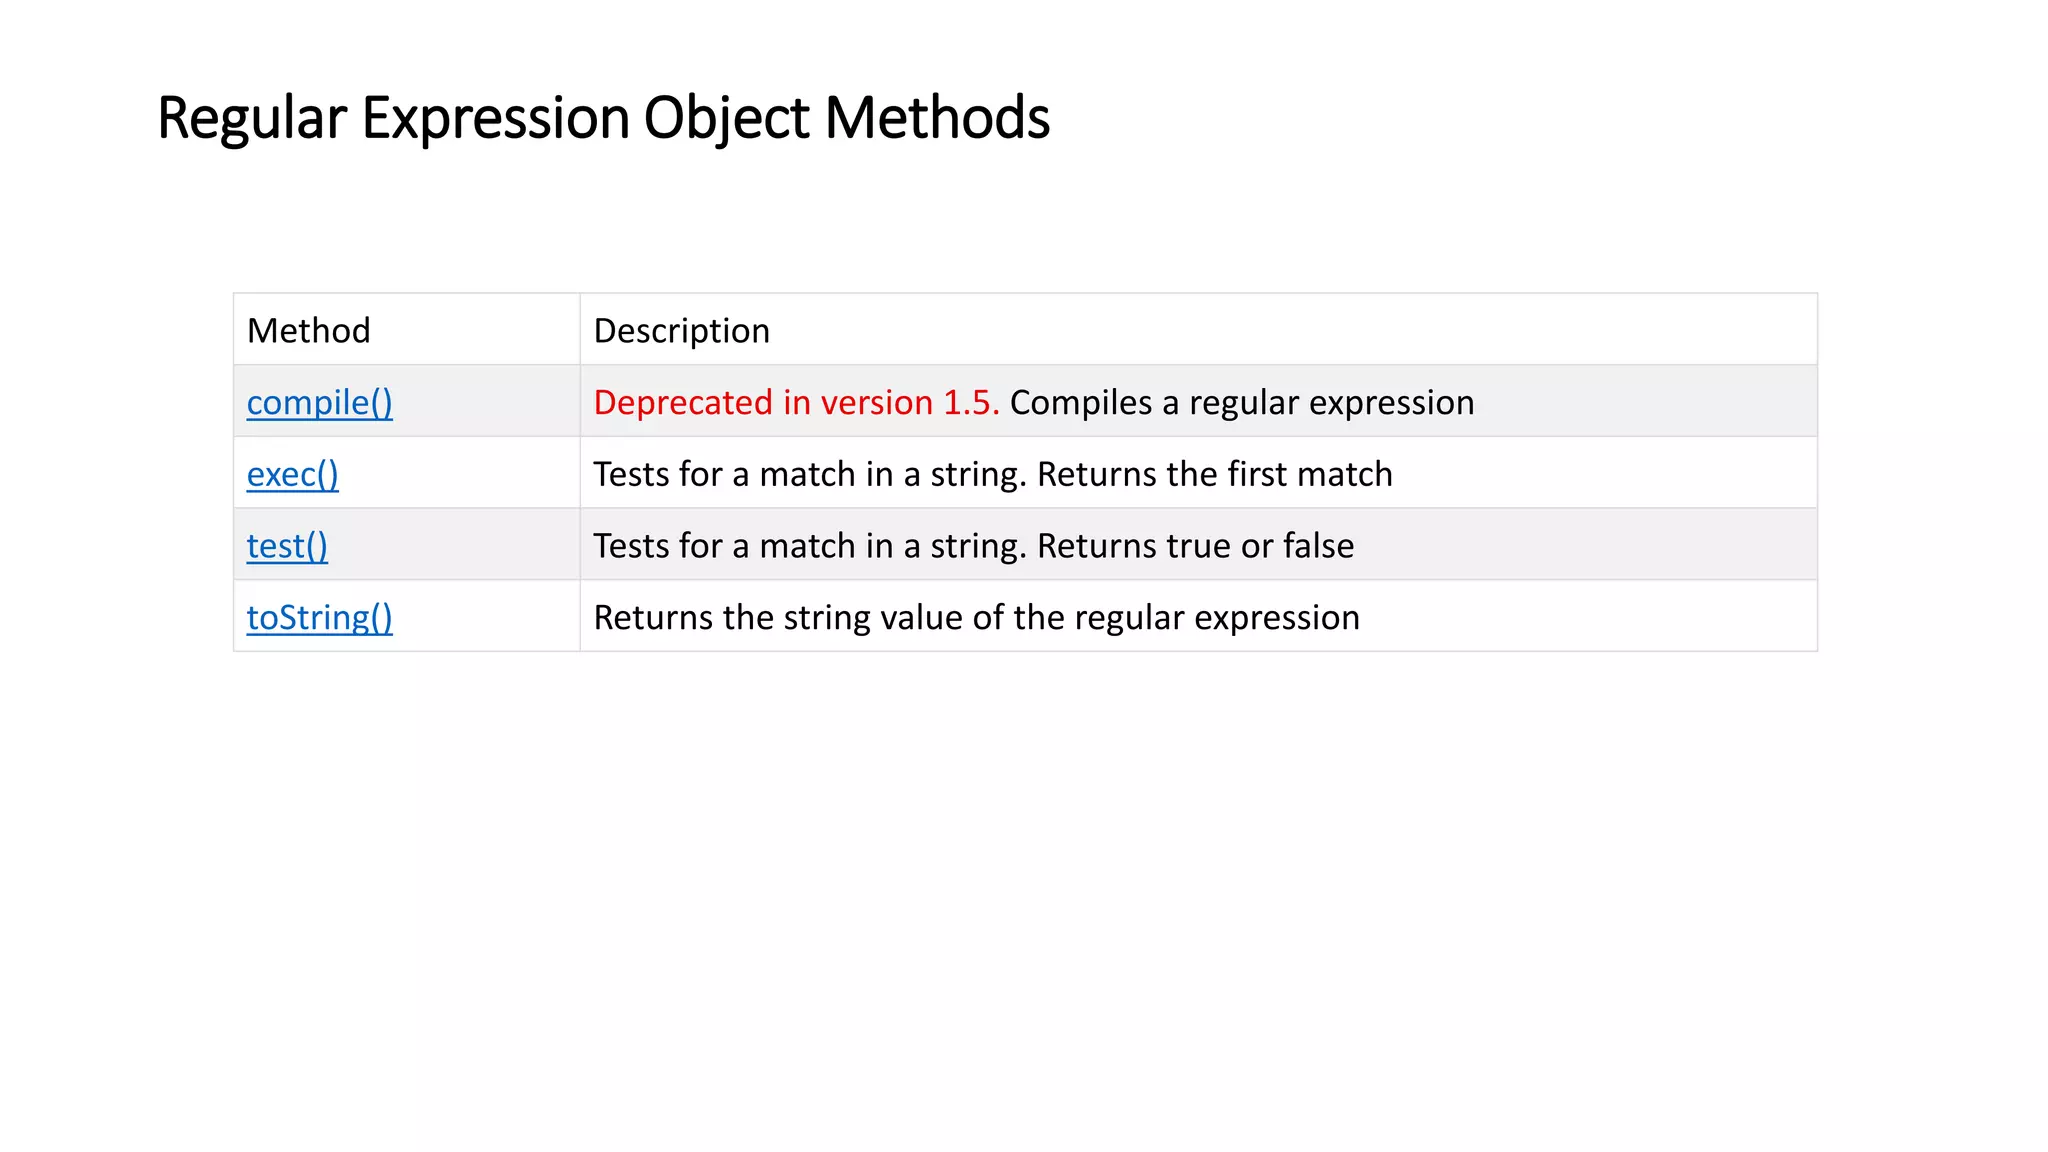Image resolution: width=2048 pixels, height=1152 pixels.
Task: Select the toString() description about string value
Action: point(975,618)
